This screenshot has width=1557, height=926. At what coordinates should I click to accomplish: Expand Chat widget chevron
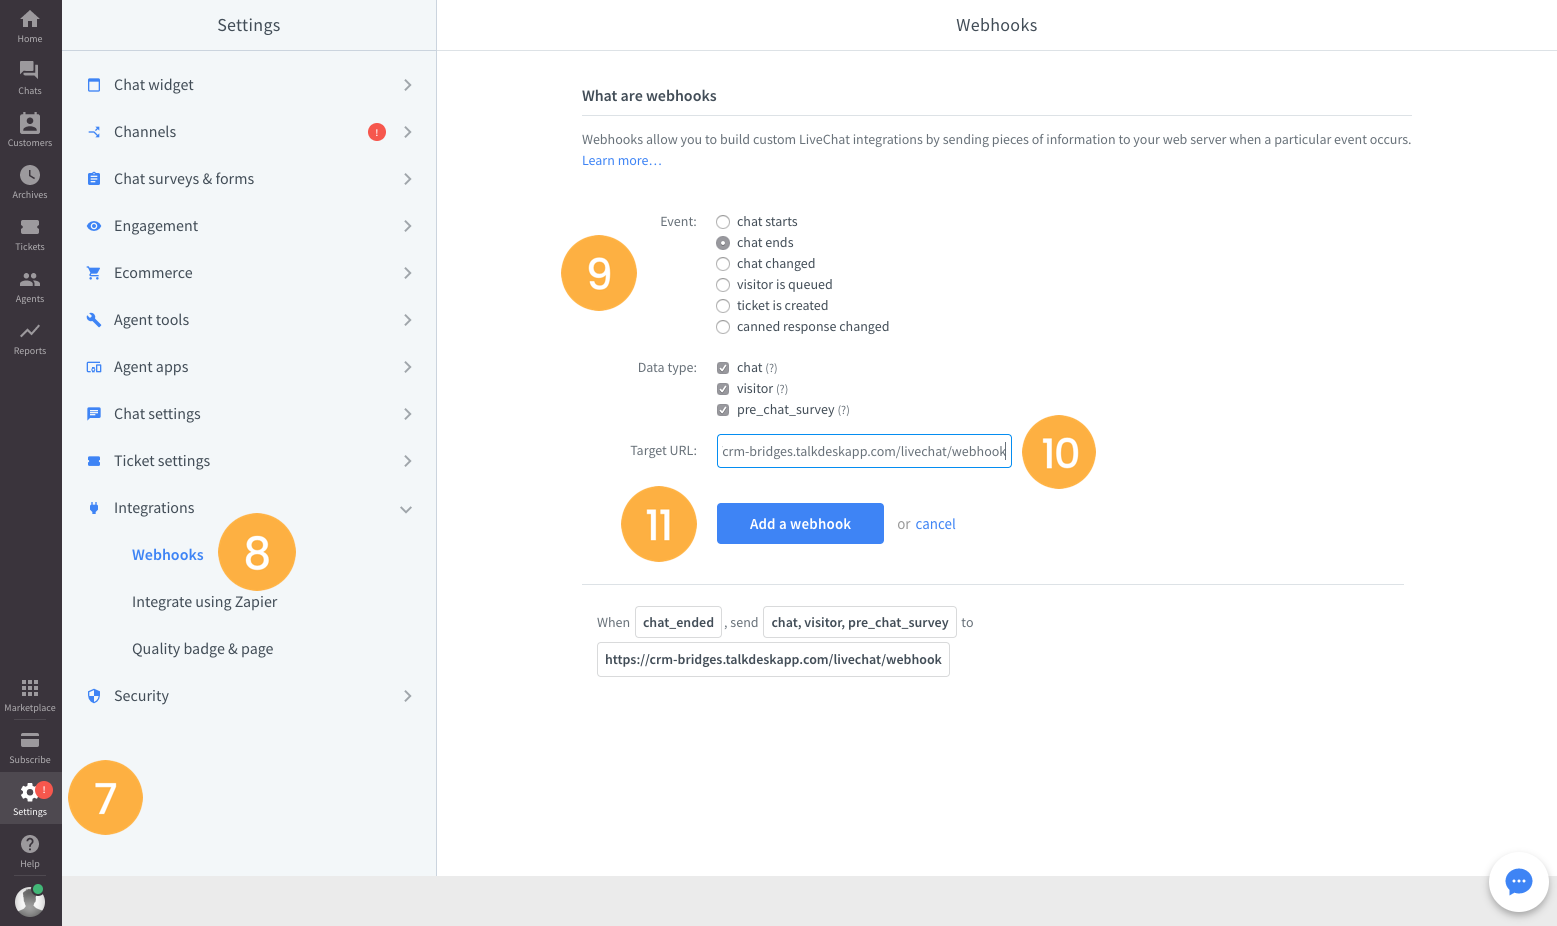click(x=407, y=85)
